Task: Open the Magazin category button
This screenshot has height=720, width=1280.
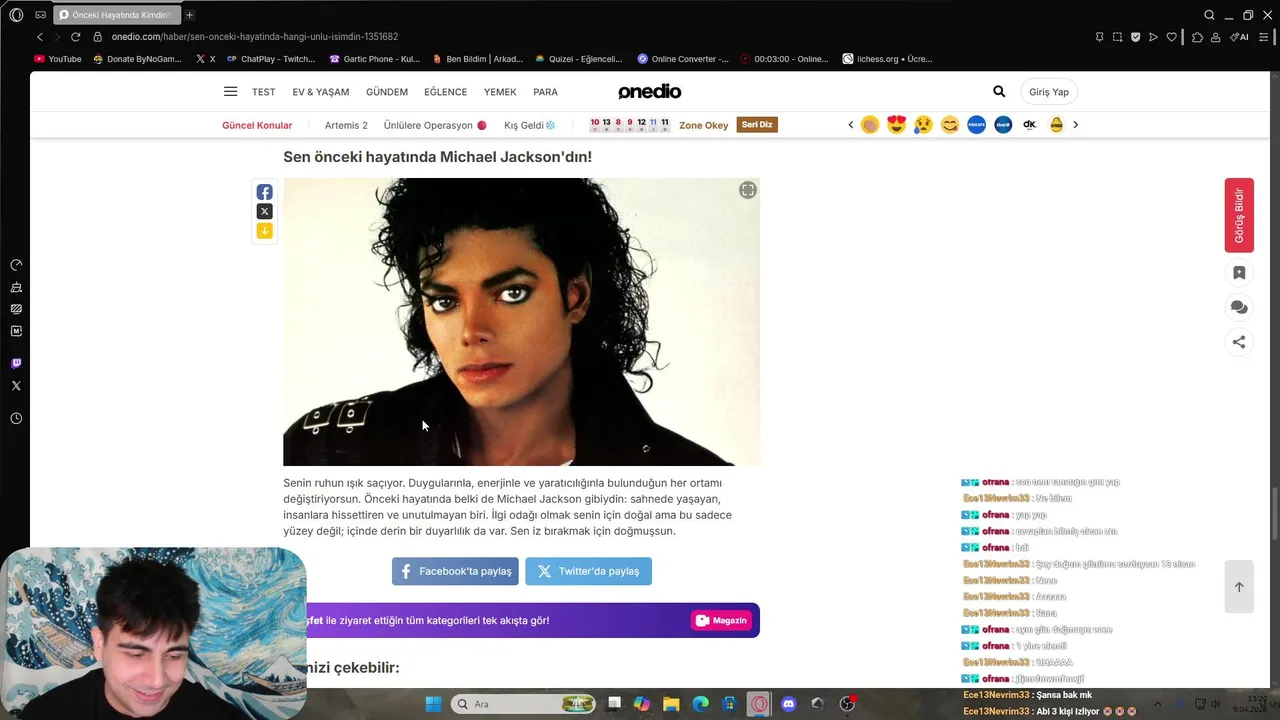Action: tap(721, 620)
